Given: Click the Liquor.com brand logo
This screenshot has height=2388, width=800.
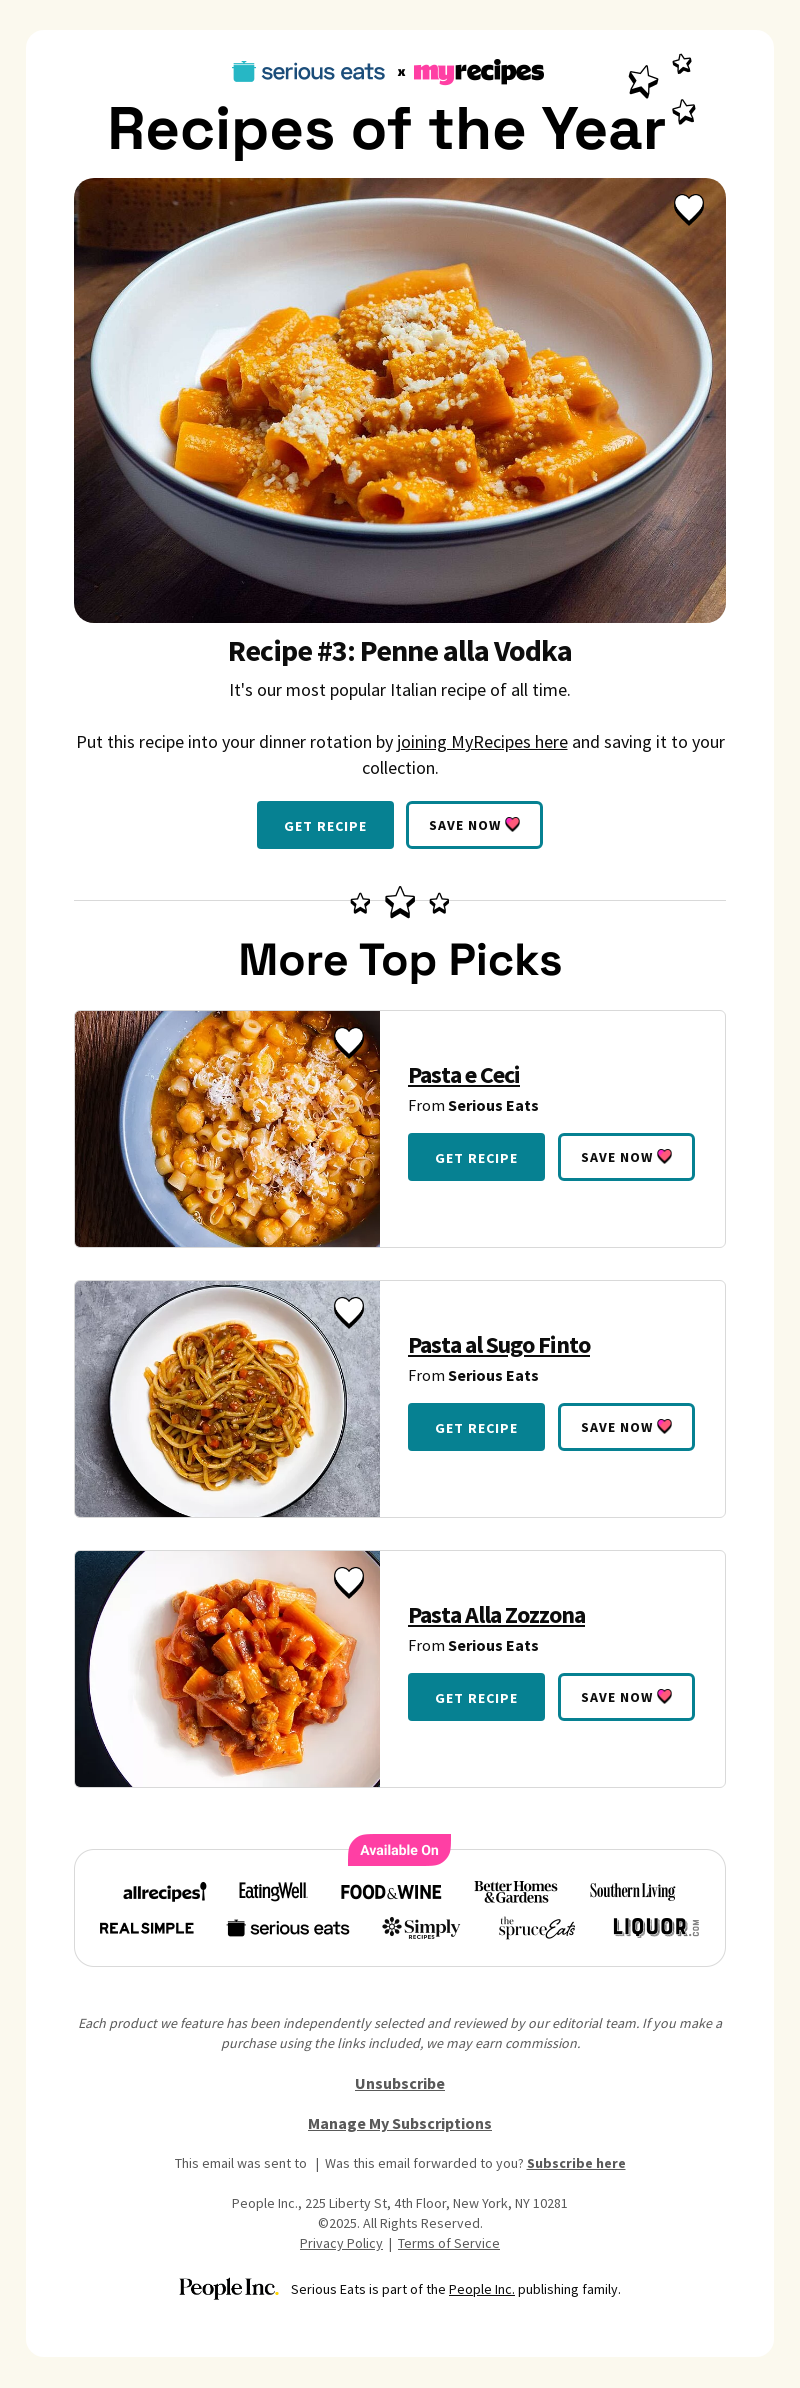Looking at the screenshot, I should [x=655, y=1927].
